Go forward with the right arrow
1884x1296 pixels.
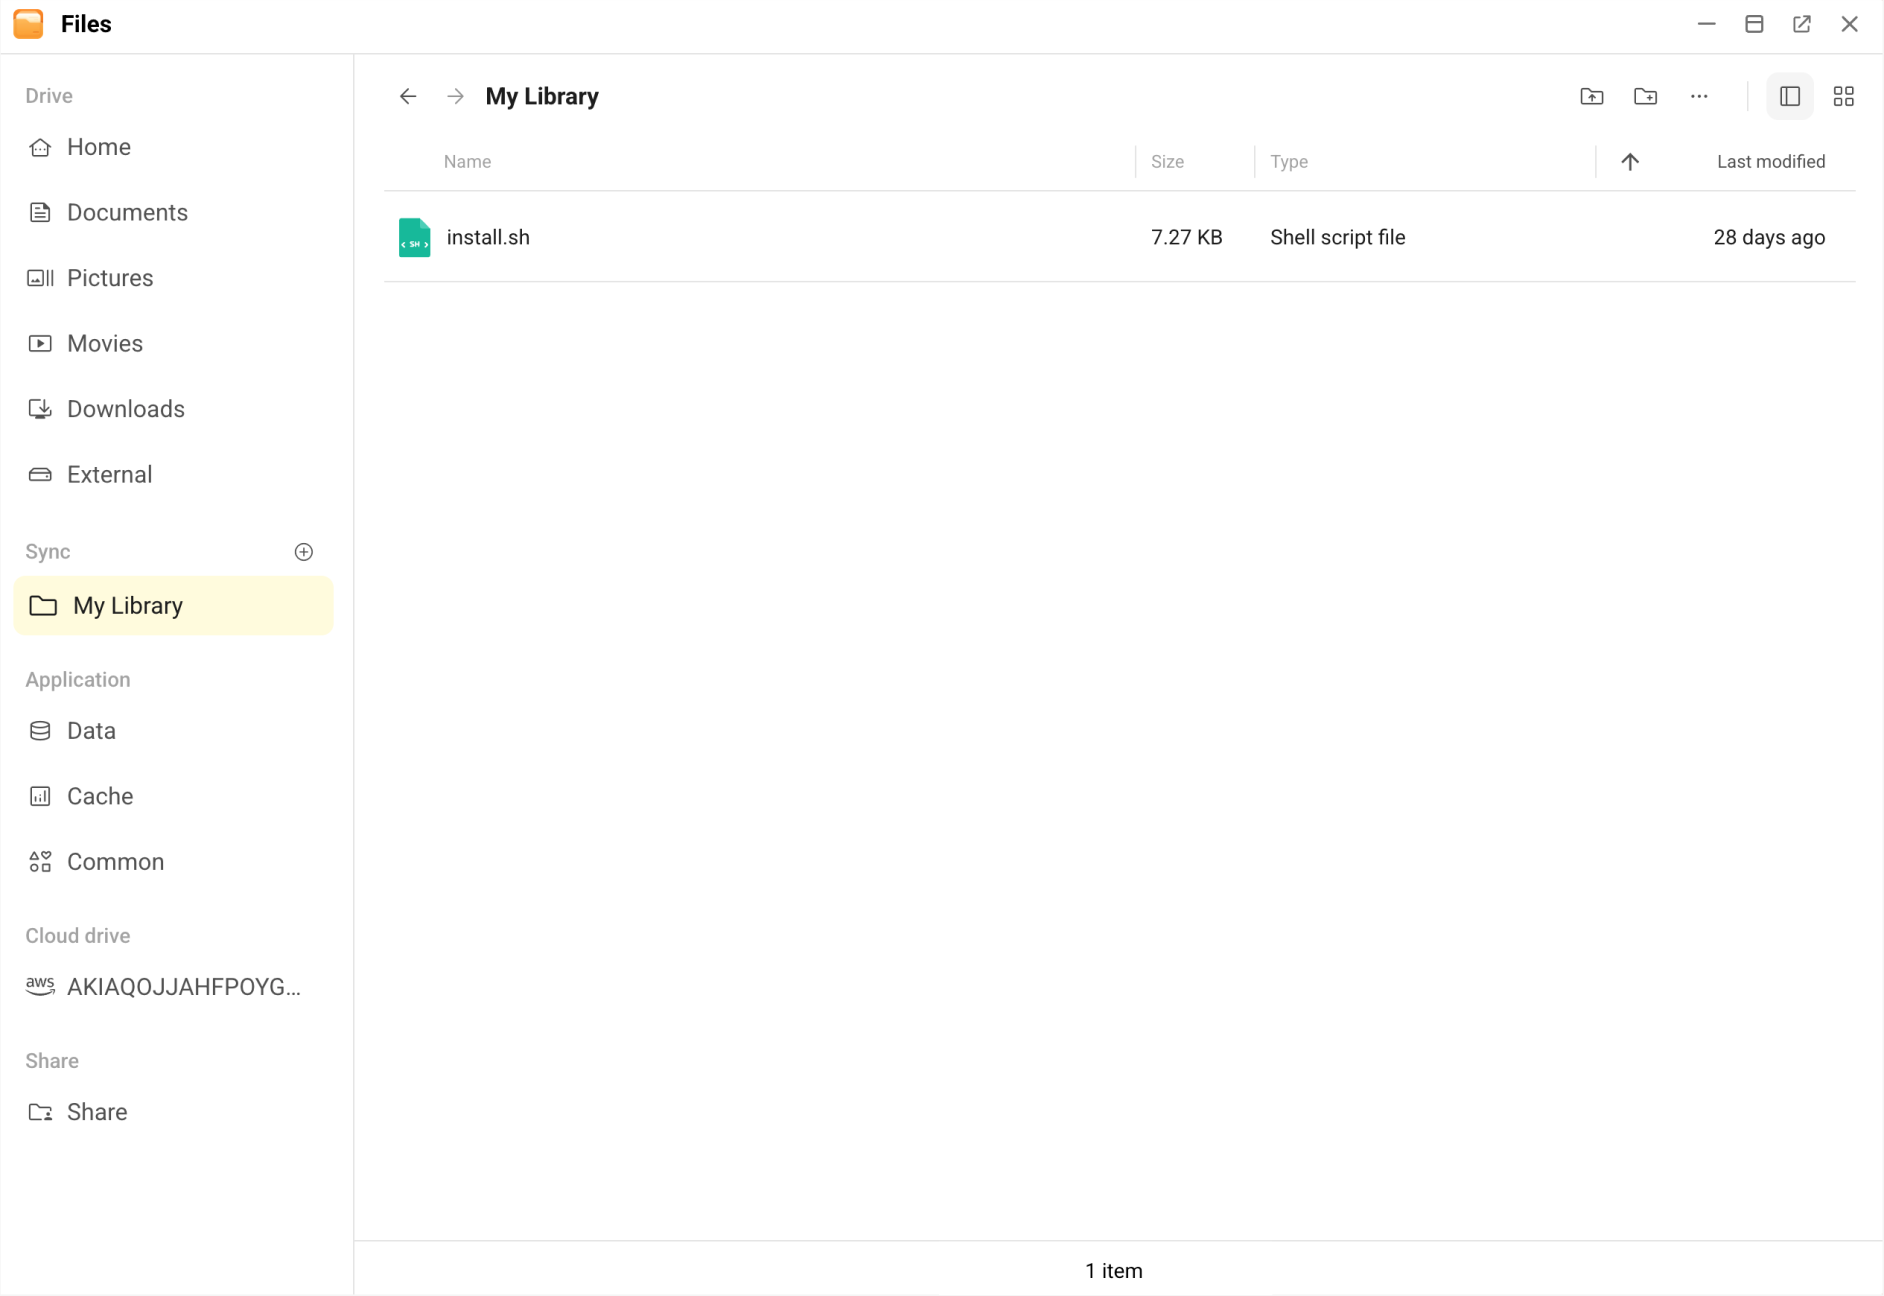tap(455, 96)
